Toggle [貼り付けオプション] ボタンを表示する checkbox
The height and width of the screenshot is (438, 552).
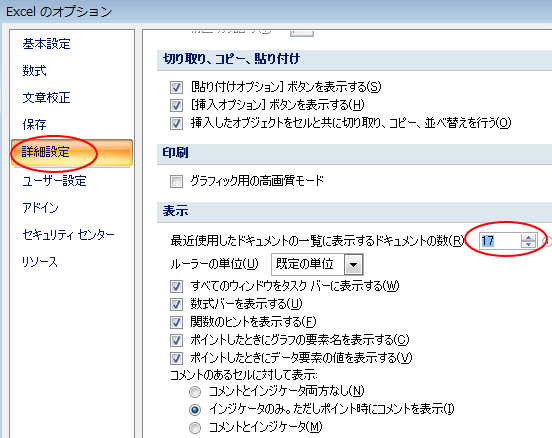click(176, 87)
